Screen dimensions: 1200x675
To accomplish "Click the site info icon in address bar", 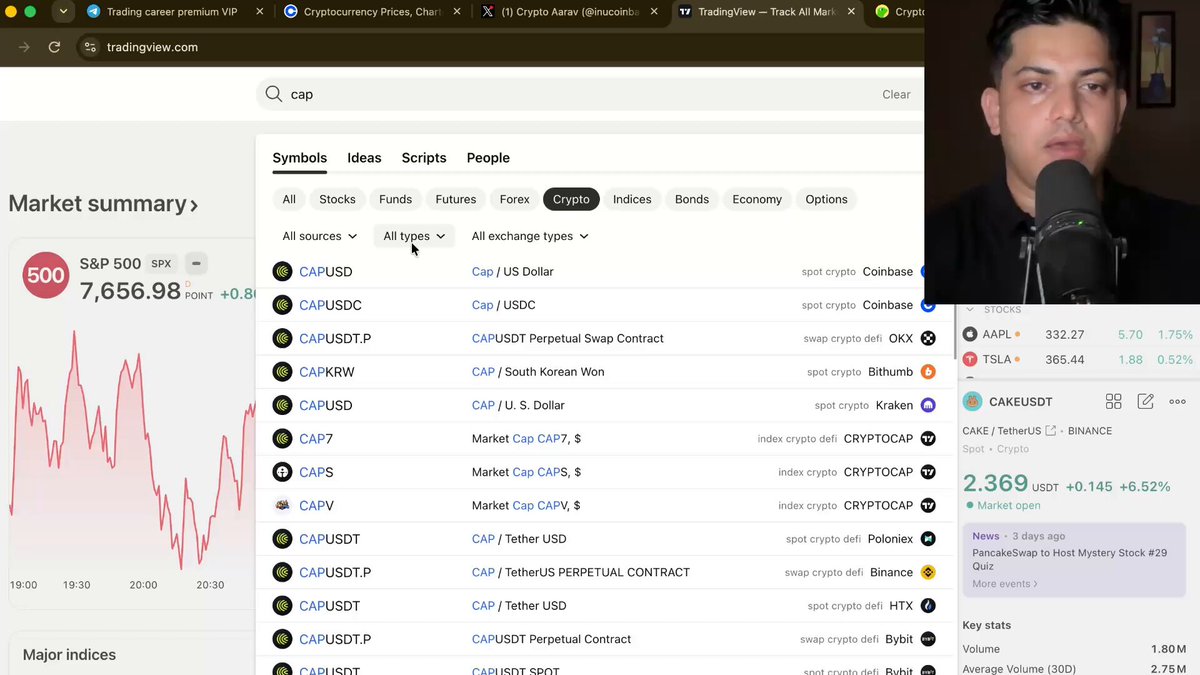I will pos(89,47).
